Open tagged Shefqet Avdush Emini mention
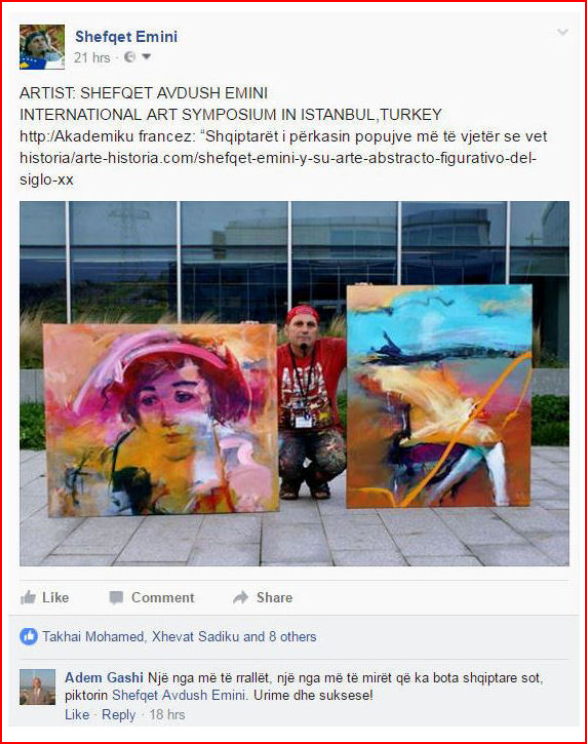 pos(179,695)
